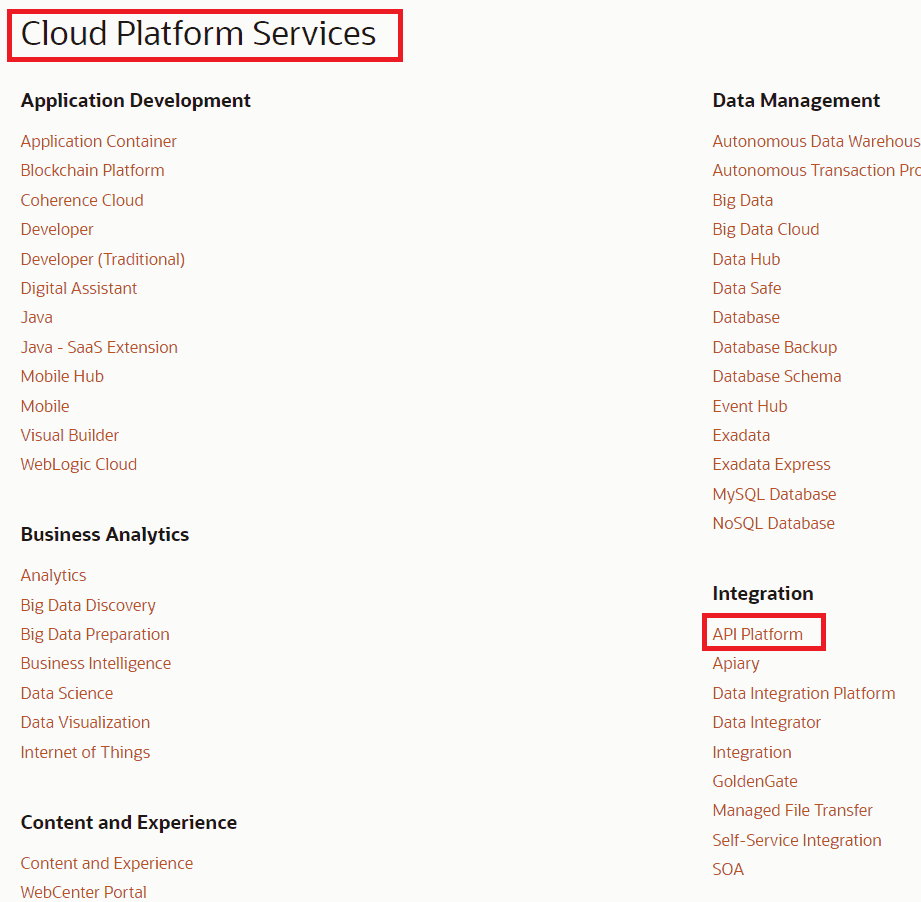The image size is (921, 902).
Task: Open the Digital Assistant service page
Action: pos(78,288)
